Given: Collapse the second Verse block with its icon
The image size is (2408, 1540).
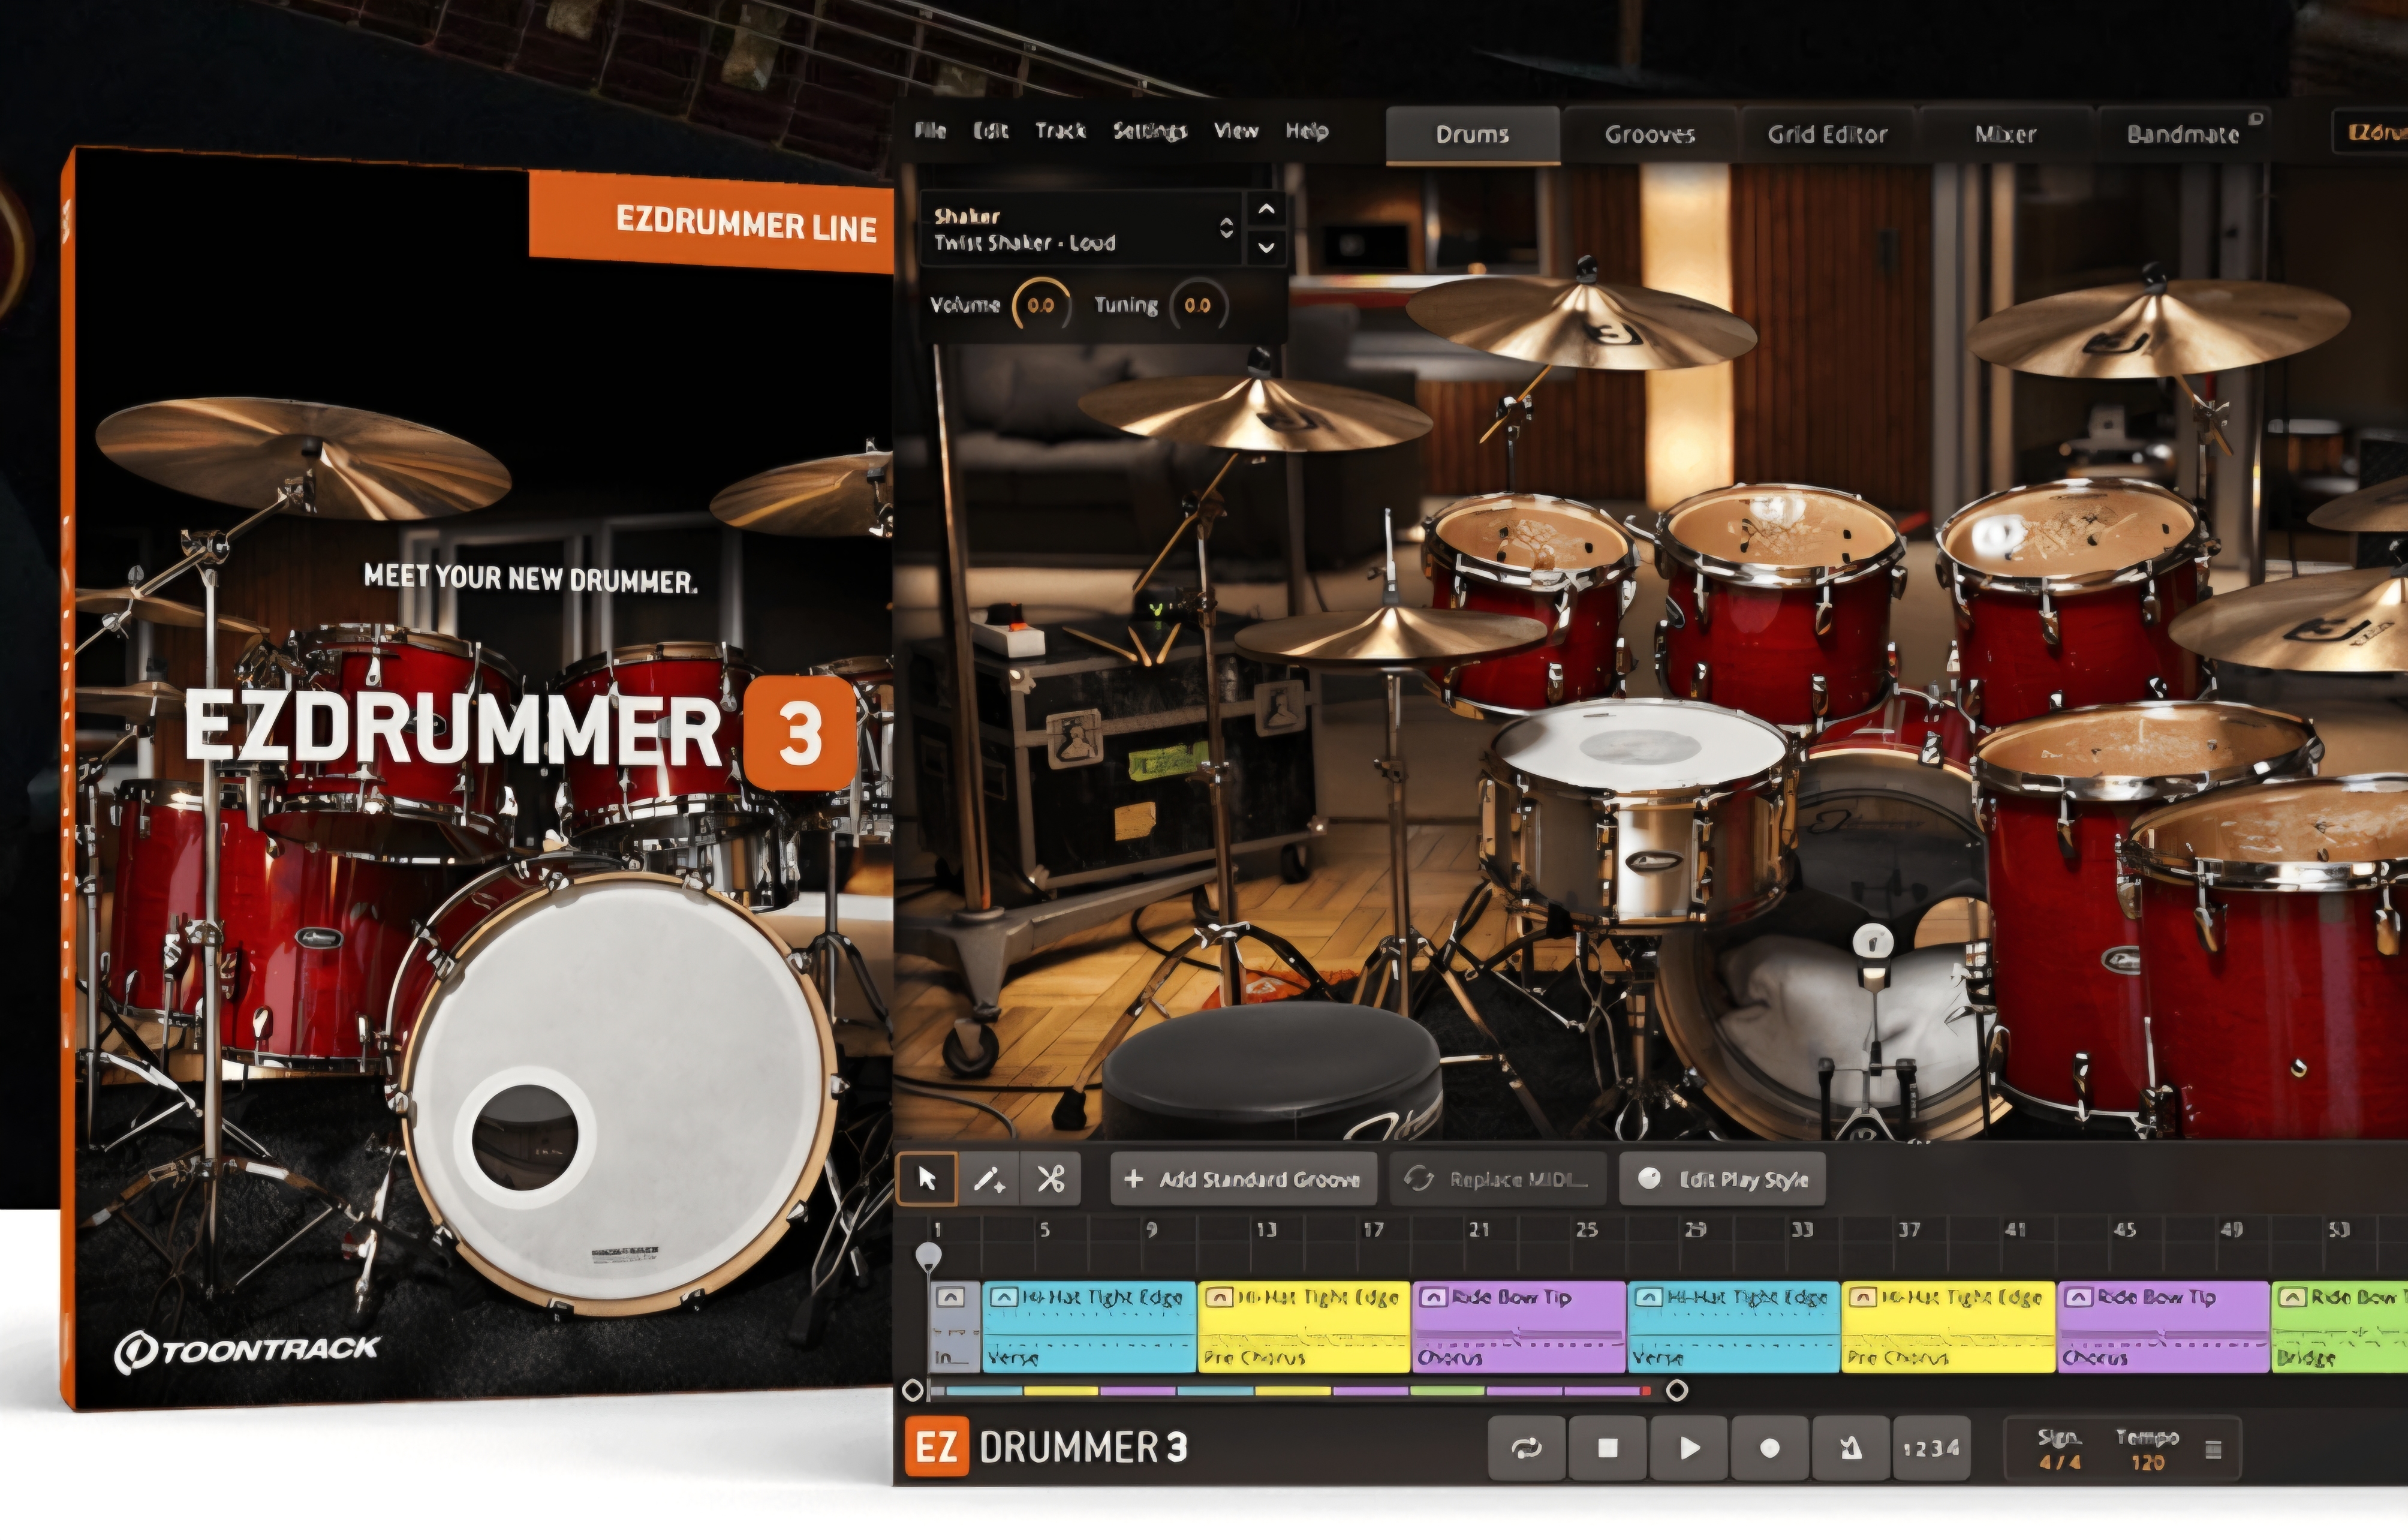Looking at the screenshot, I should coord(1649,1298).
